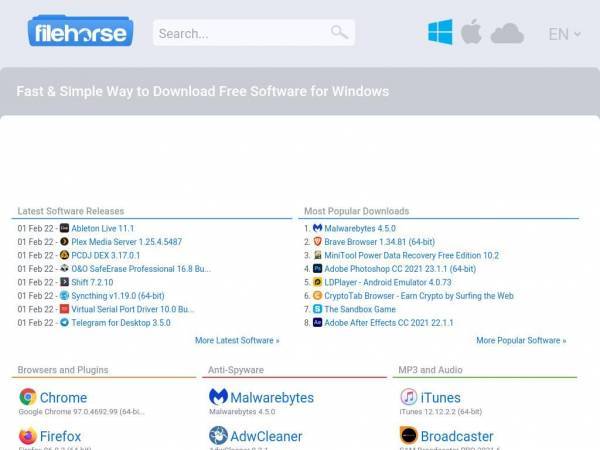The image size is (600, 450).
Task: Click the magnifying glass search icon
Action: (x=339, y=32)
